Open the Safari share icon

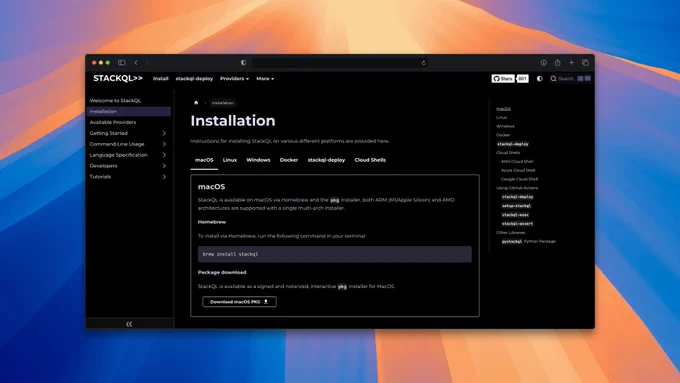(557, 62)
